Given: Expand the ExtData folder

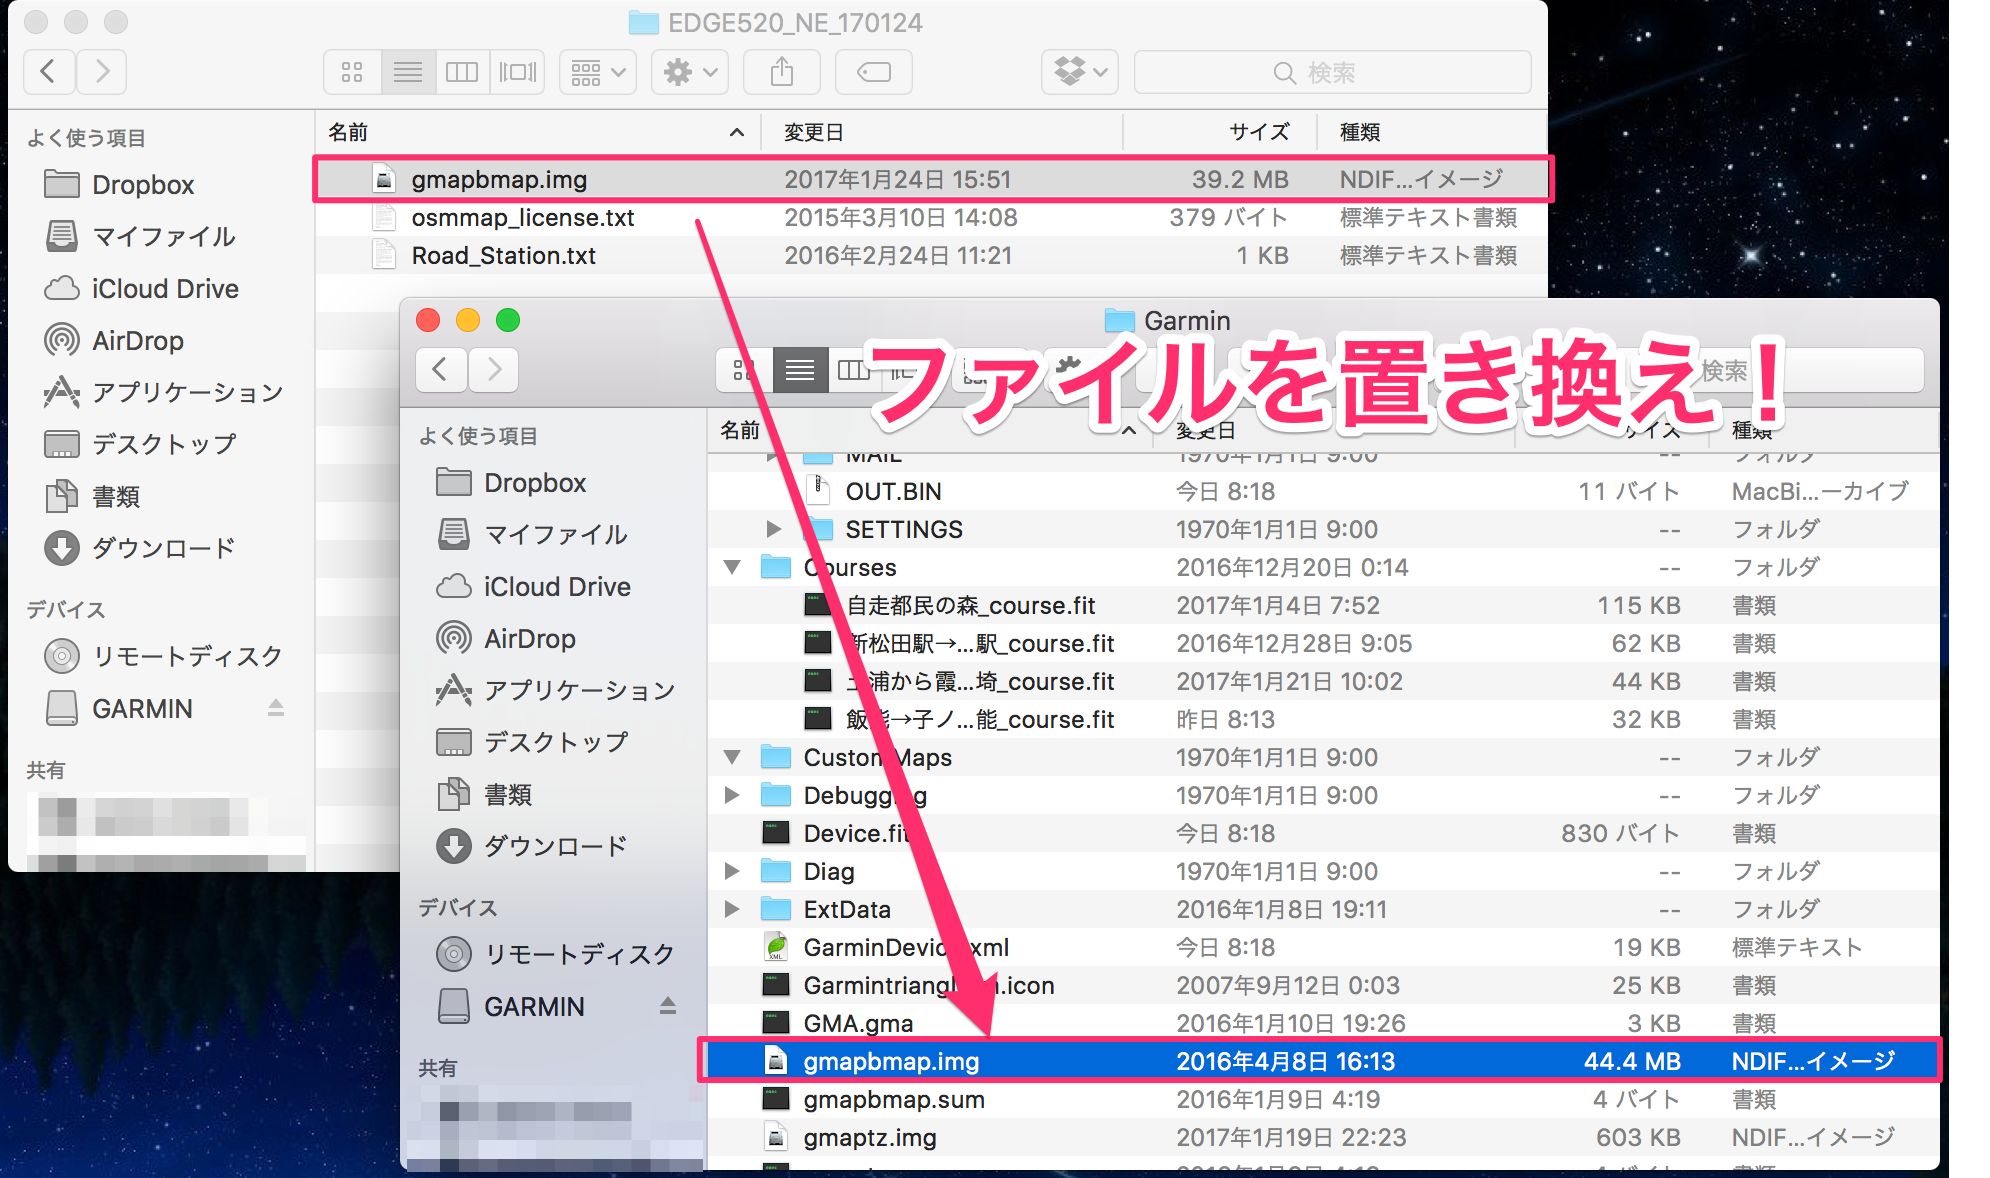Looking at the screenshot, I should pyautogui.click(x=732, y=909).
